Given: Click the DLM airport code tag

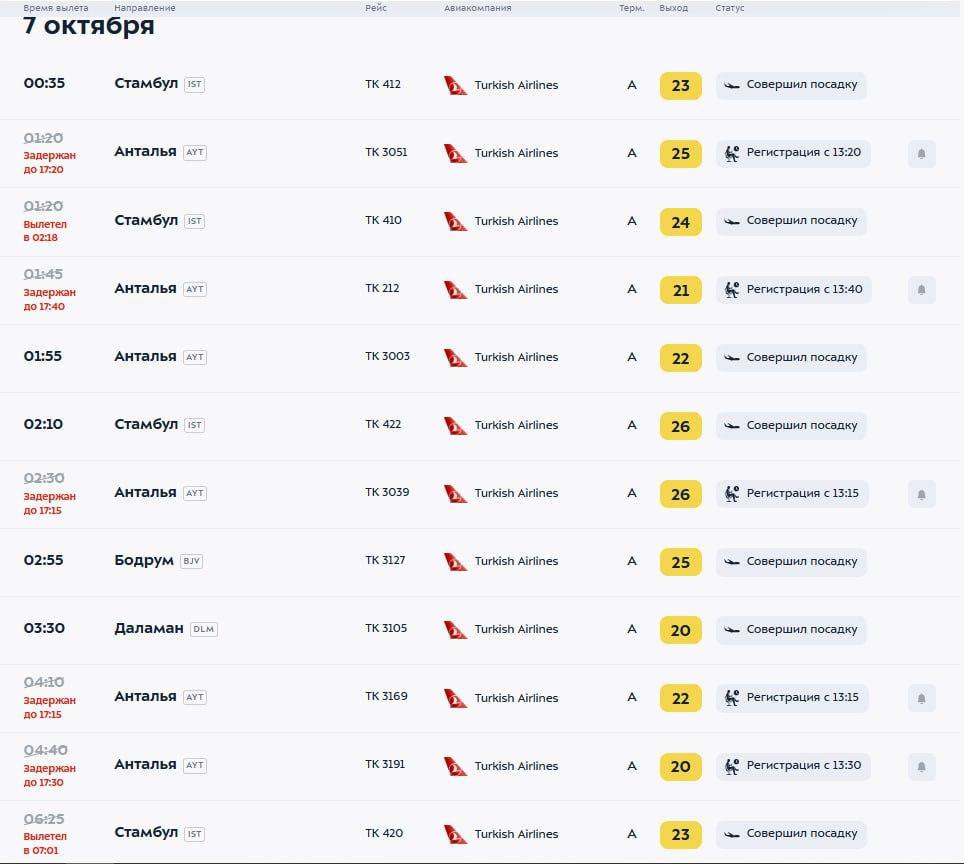Looking at the screenshot, I should point(204,629).
